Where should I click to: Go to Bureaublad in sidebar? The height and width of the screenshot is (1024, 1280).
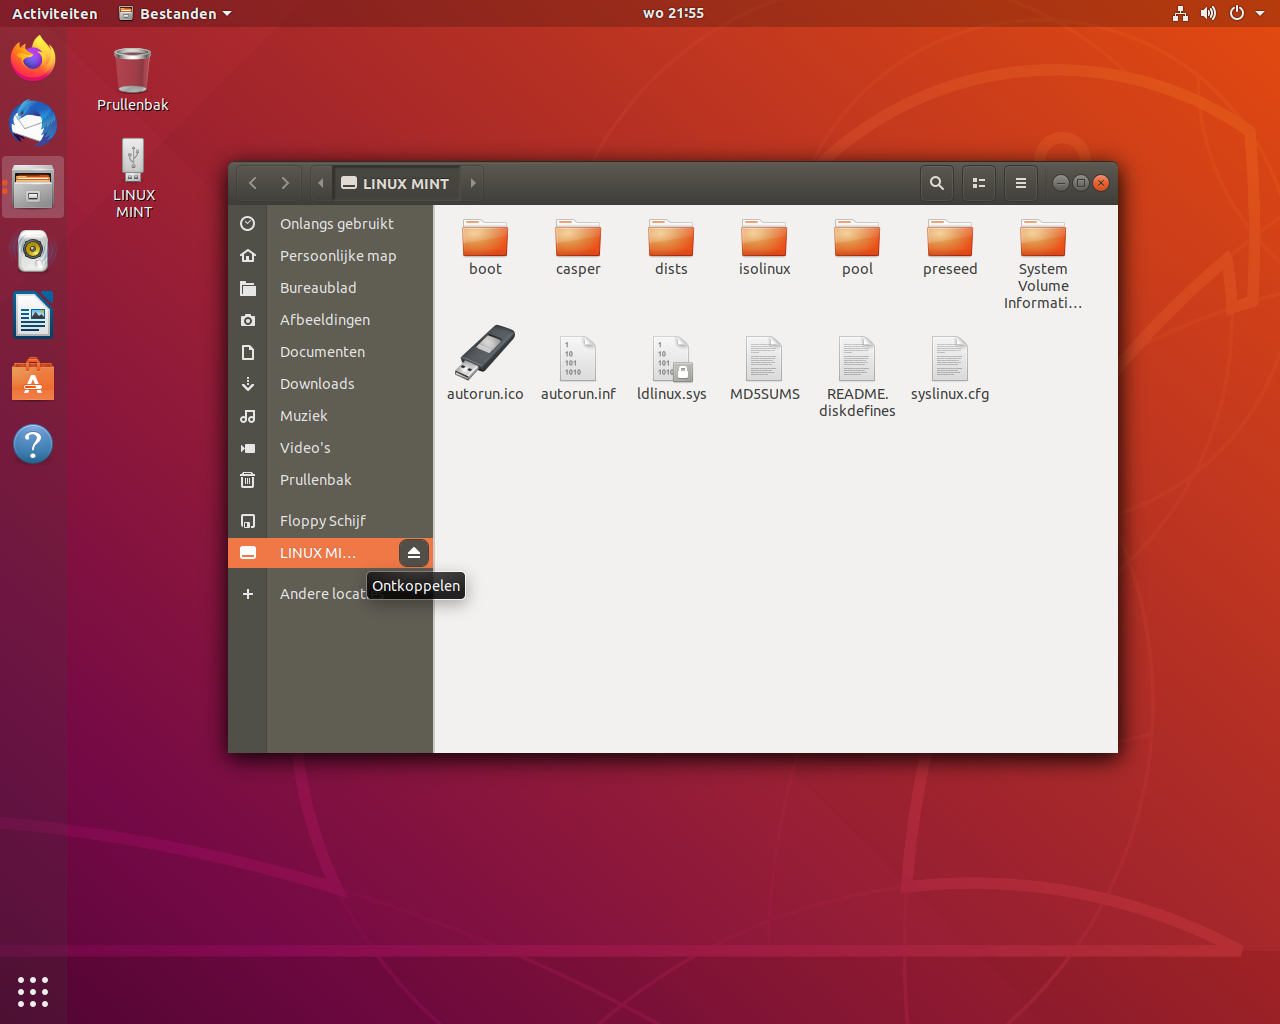tap(330, 288)
